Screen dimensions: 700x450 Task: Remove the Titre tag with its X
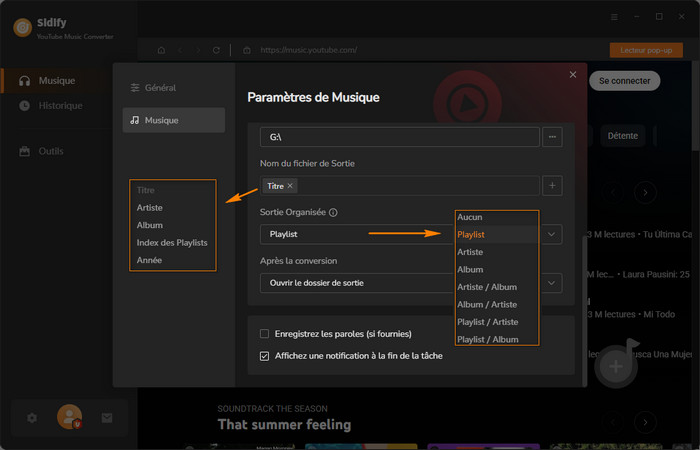(x=291, y=186)
